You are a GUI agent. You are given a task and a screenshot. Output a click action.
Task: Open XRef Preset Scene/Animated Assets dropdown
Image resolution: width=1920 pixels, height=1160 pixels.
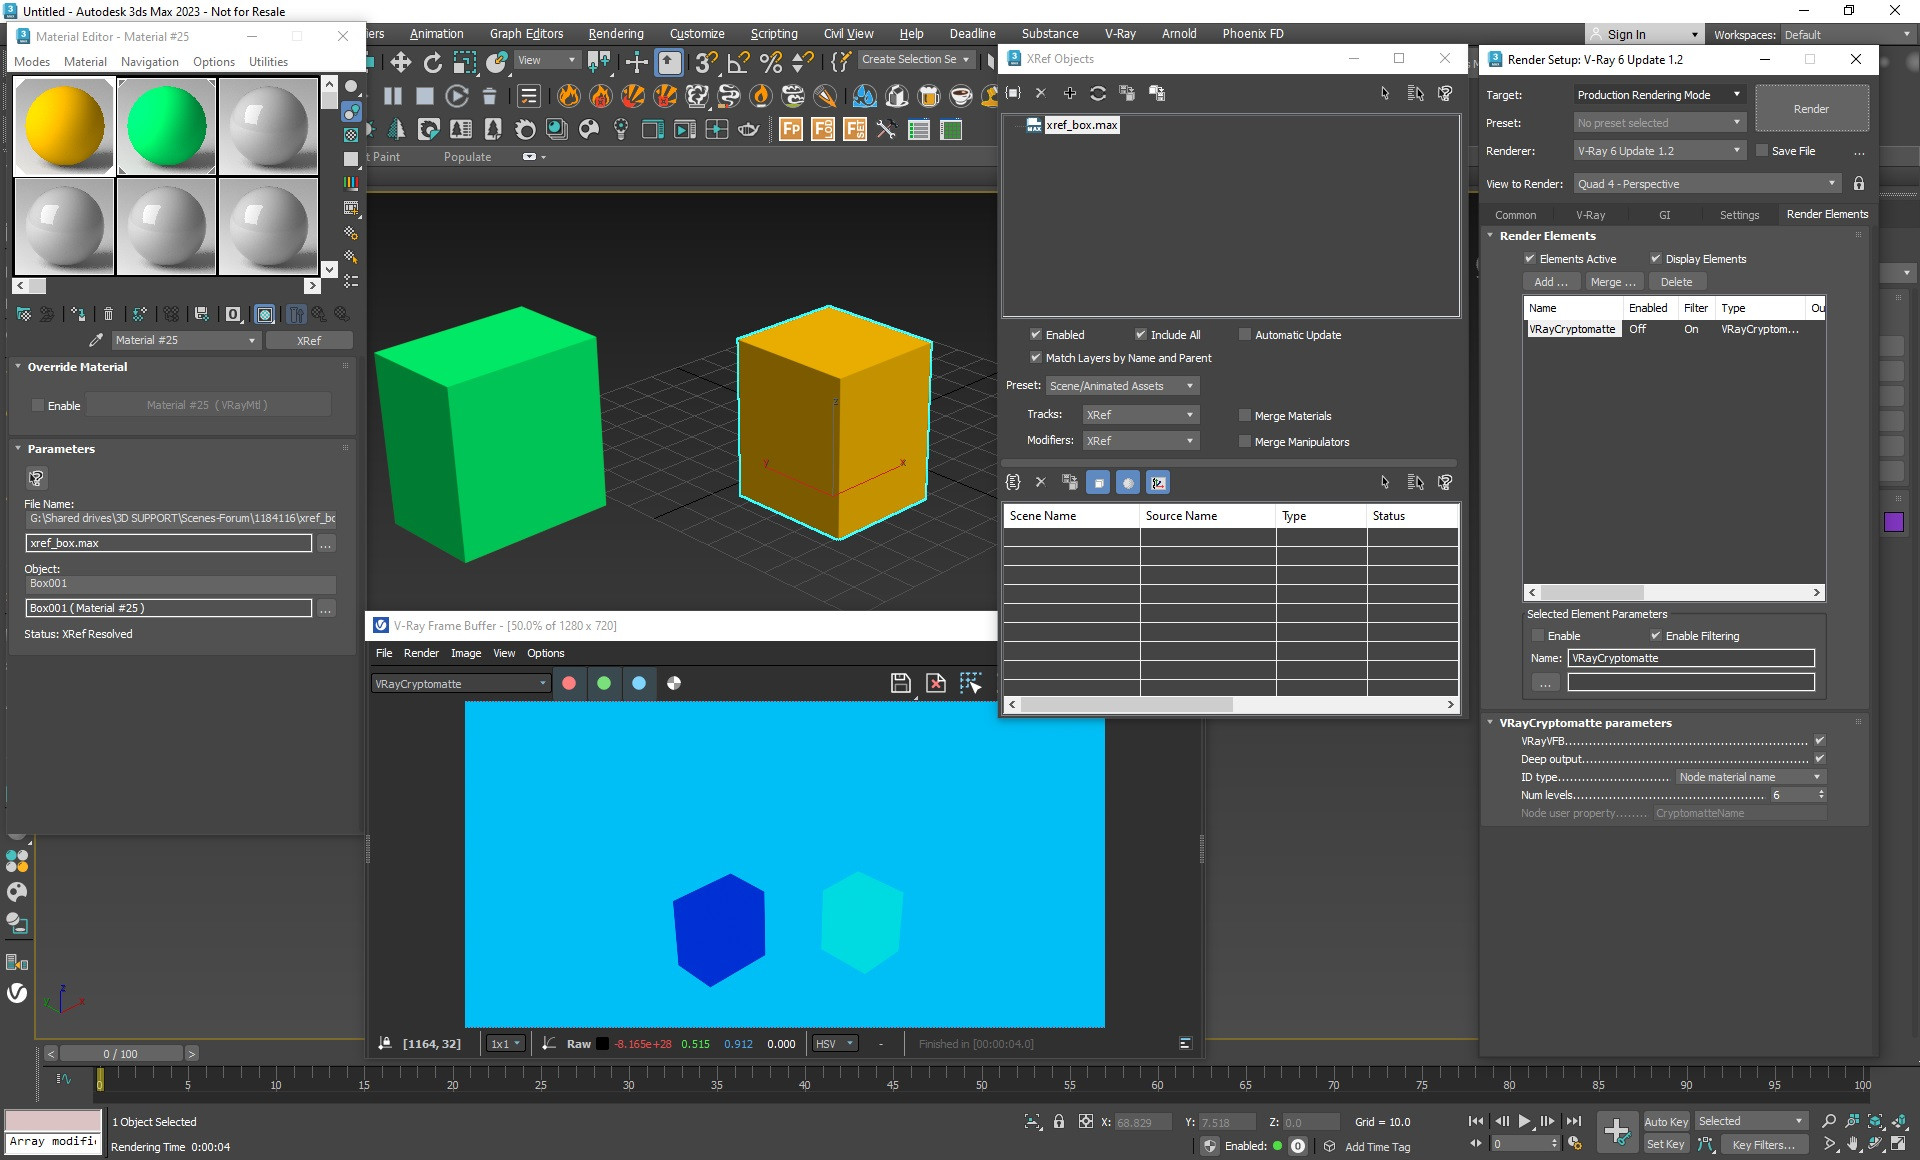pos(1122,385)
